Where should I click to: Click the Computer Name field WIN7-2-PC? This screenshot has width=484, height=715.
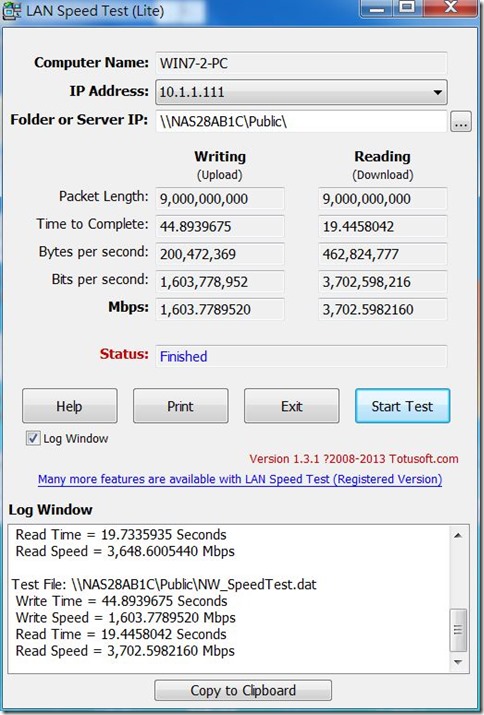(x=301, y=63)
